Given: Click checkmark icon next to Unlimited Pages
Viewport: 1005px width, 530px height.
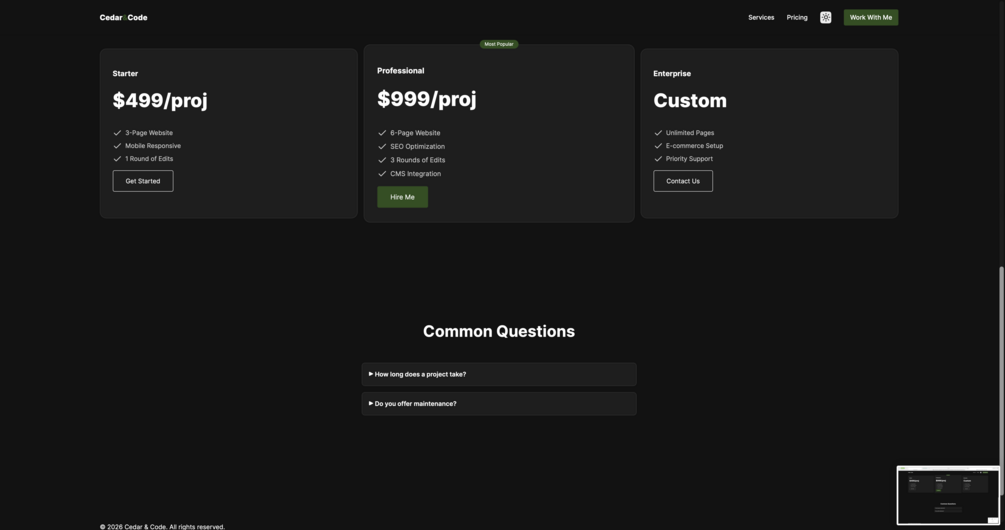Looking at the screenshot, I should coord(658,133).
